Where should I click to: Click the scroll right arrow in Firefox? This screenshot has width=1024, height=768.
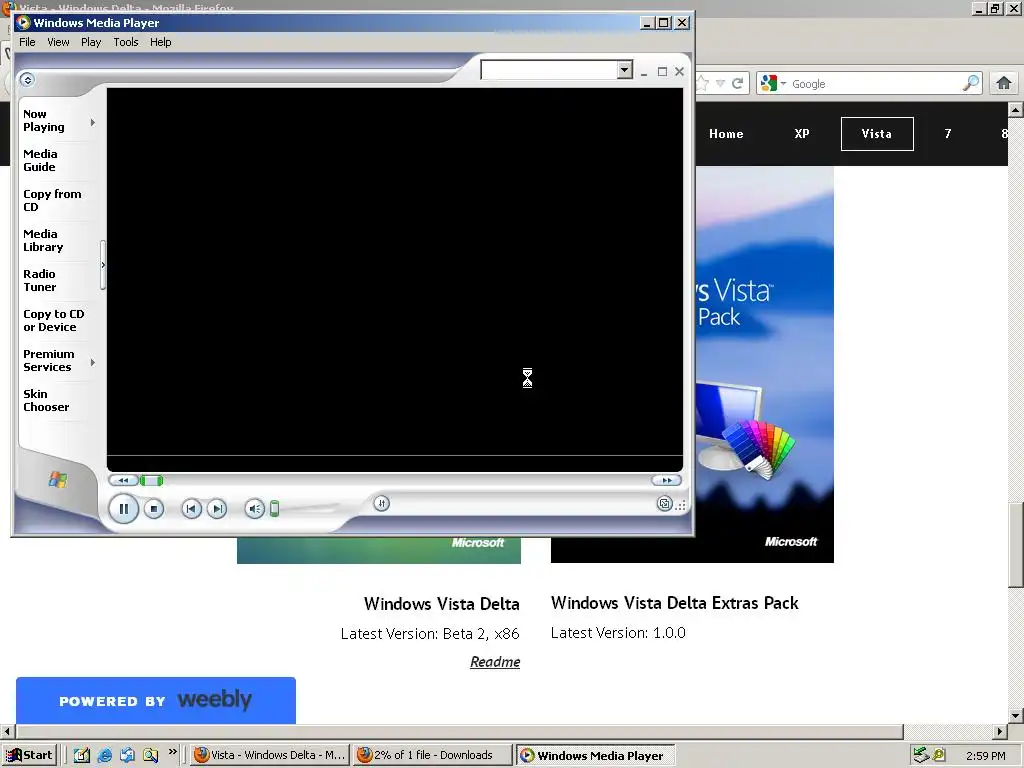pos(1000,731)
